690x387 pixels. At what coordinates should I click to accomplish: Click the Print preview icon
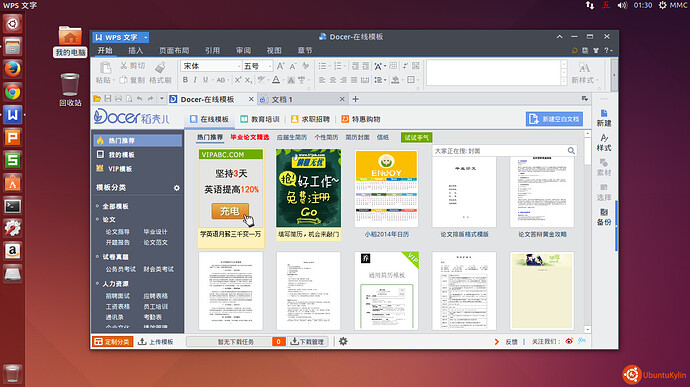point(129,99)
